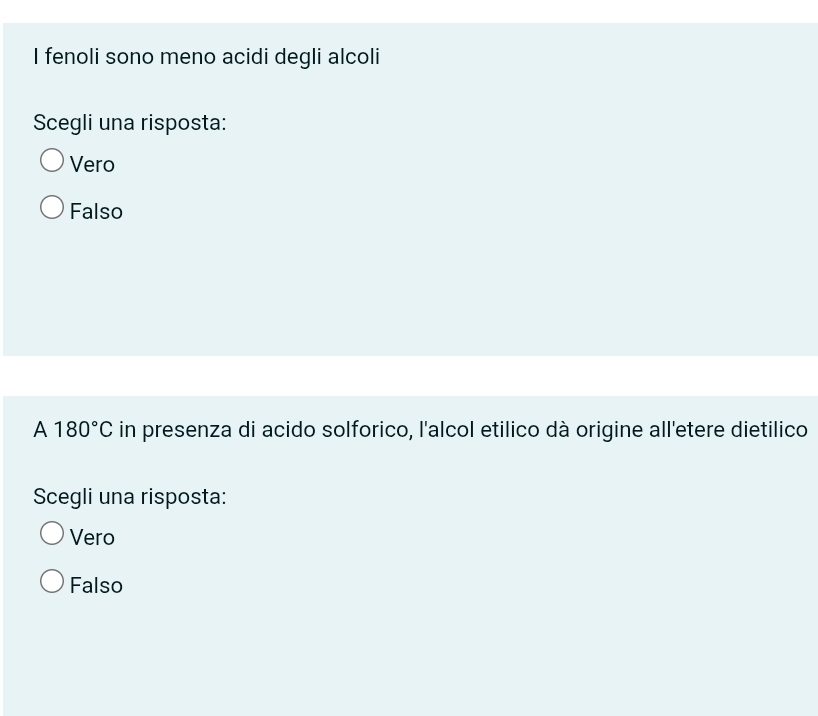Click the 'Falso' label under fenoli question
Screen dimensions: 818x716
point(96,212)
